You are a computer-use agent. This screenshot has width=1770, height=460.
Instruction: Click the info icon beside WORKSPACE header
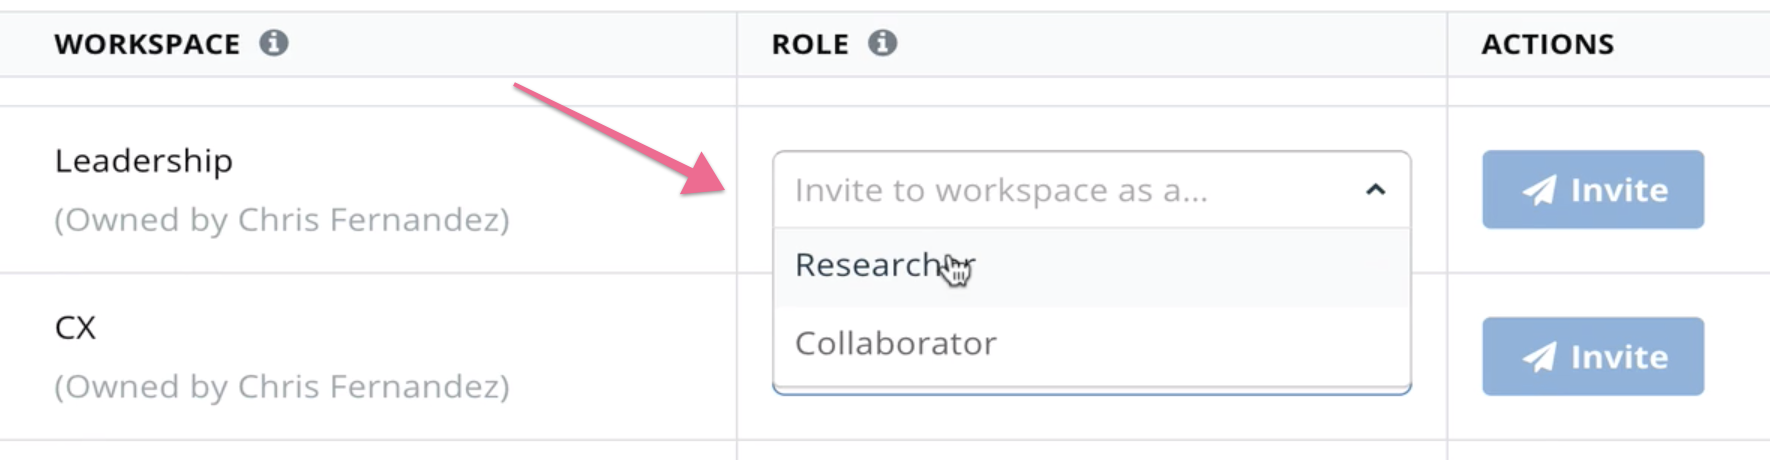274,43
